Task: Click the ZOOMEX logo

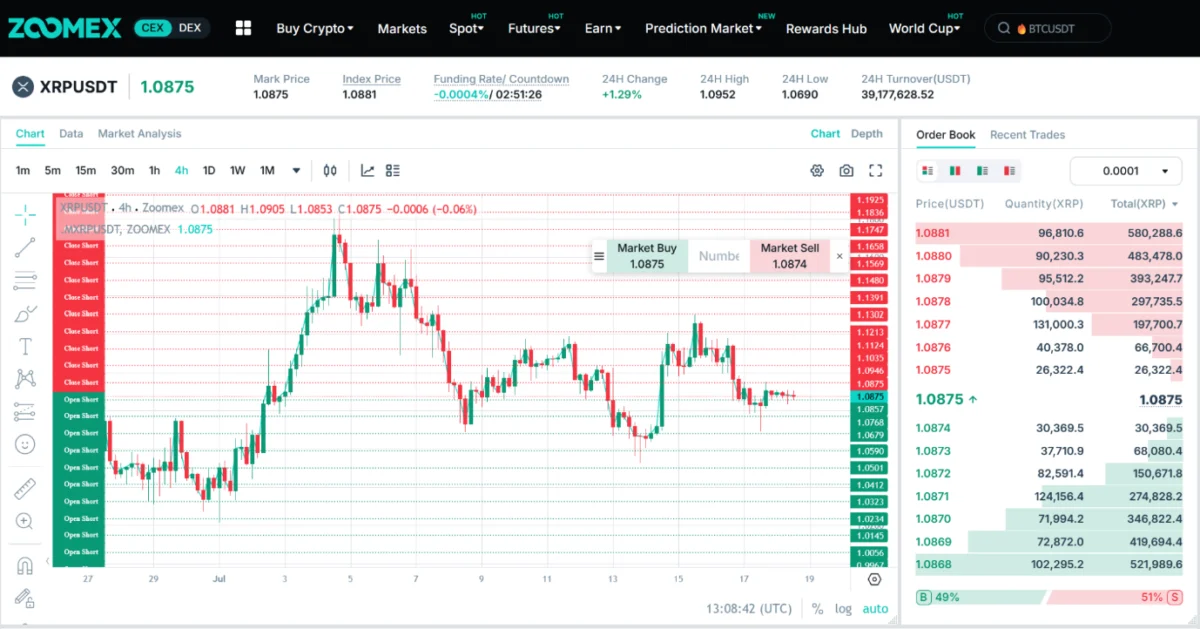Action: (64, 28)
